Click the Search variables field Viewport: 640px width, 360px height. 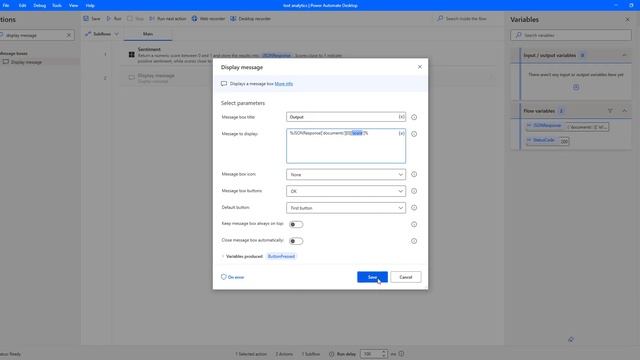[x=571, y=36]
